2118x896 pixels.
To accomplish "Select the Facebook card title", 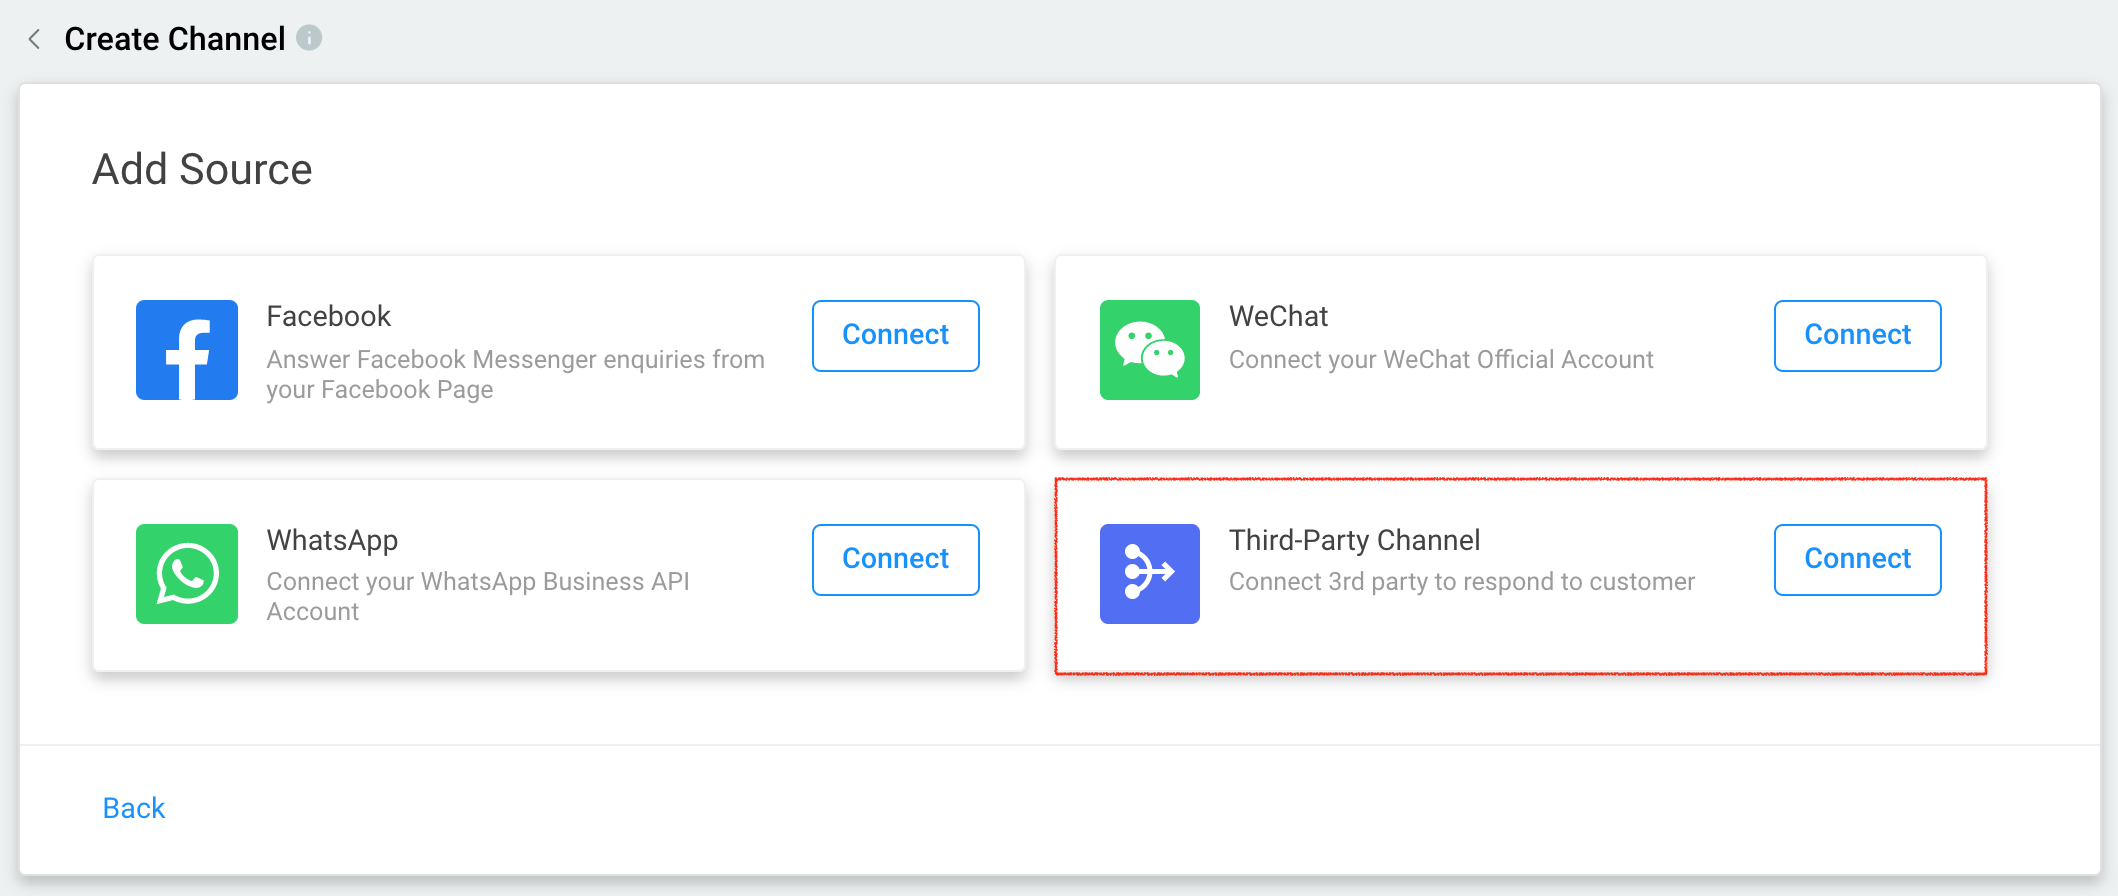I will (328, 316).
